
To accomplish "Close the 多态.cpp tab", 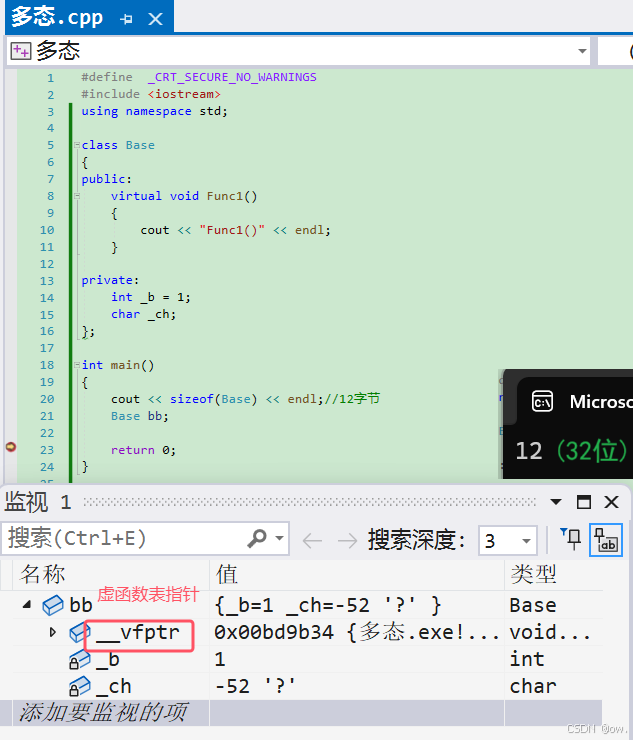I will tap(155, 19).
